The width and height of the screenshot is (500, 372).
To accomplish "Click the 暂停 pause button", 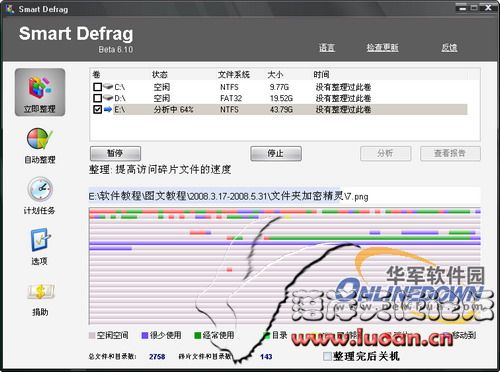I will (115, 153).
